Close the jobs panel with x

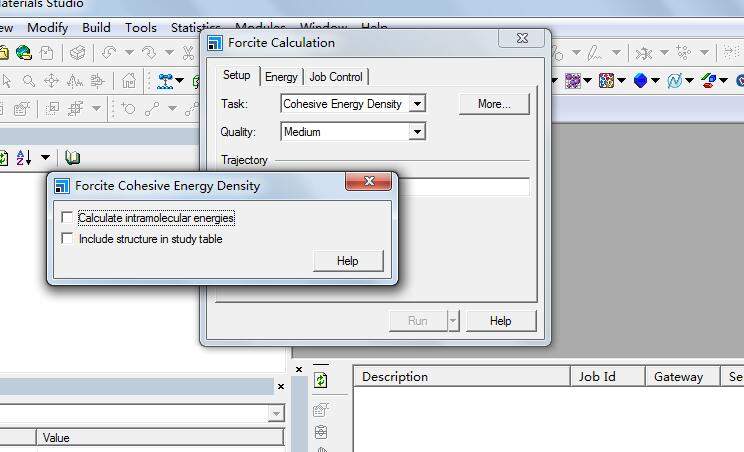299,369
